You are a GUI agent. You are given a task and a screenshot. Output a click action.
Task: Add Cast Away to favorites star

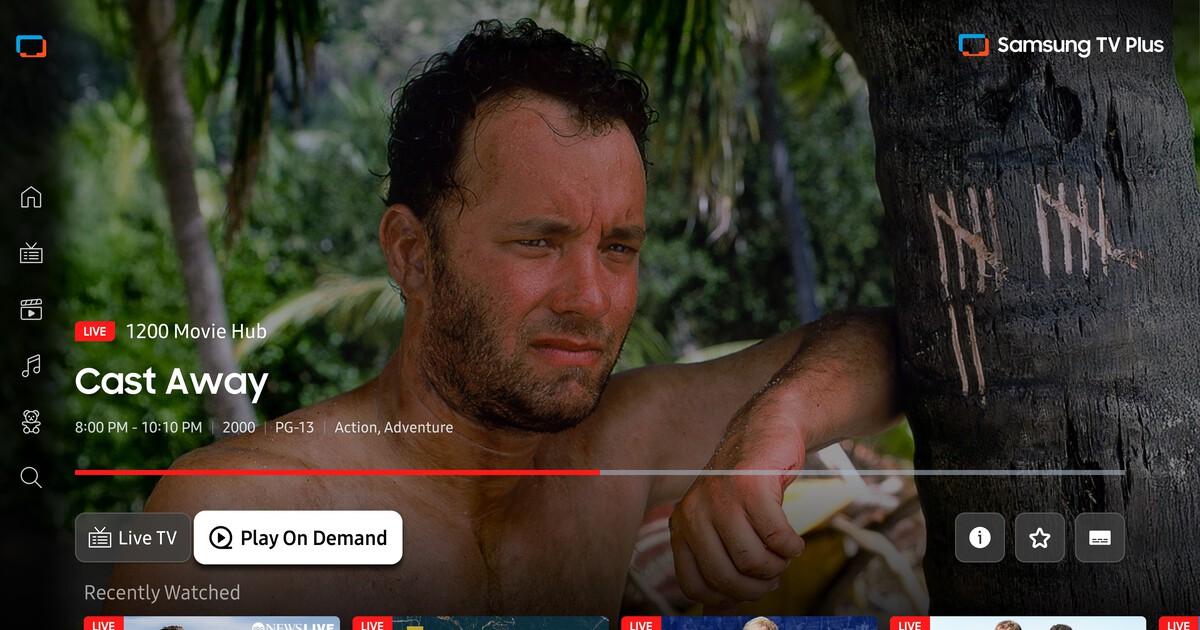[1040, 538]
